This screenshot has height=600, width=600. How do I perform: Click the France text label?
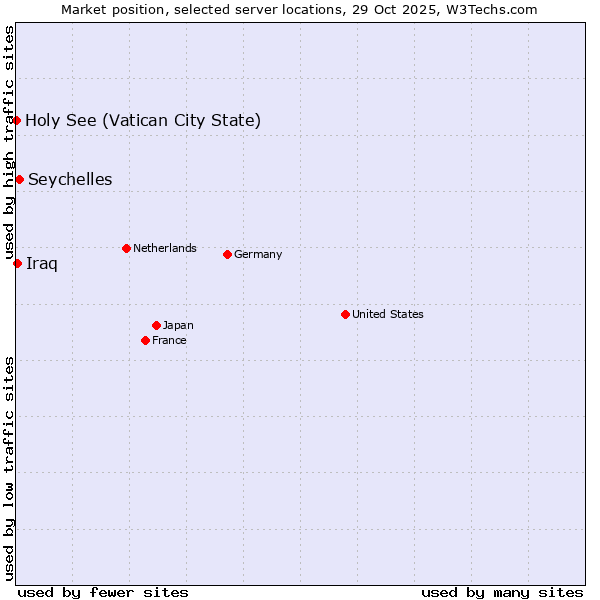[x=169, y=340]
